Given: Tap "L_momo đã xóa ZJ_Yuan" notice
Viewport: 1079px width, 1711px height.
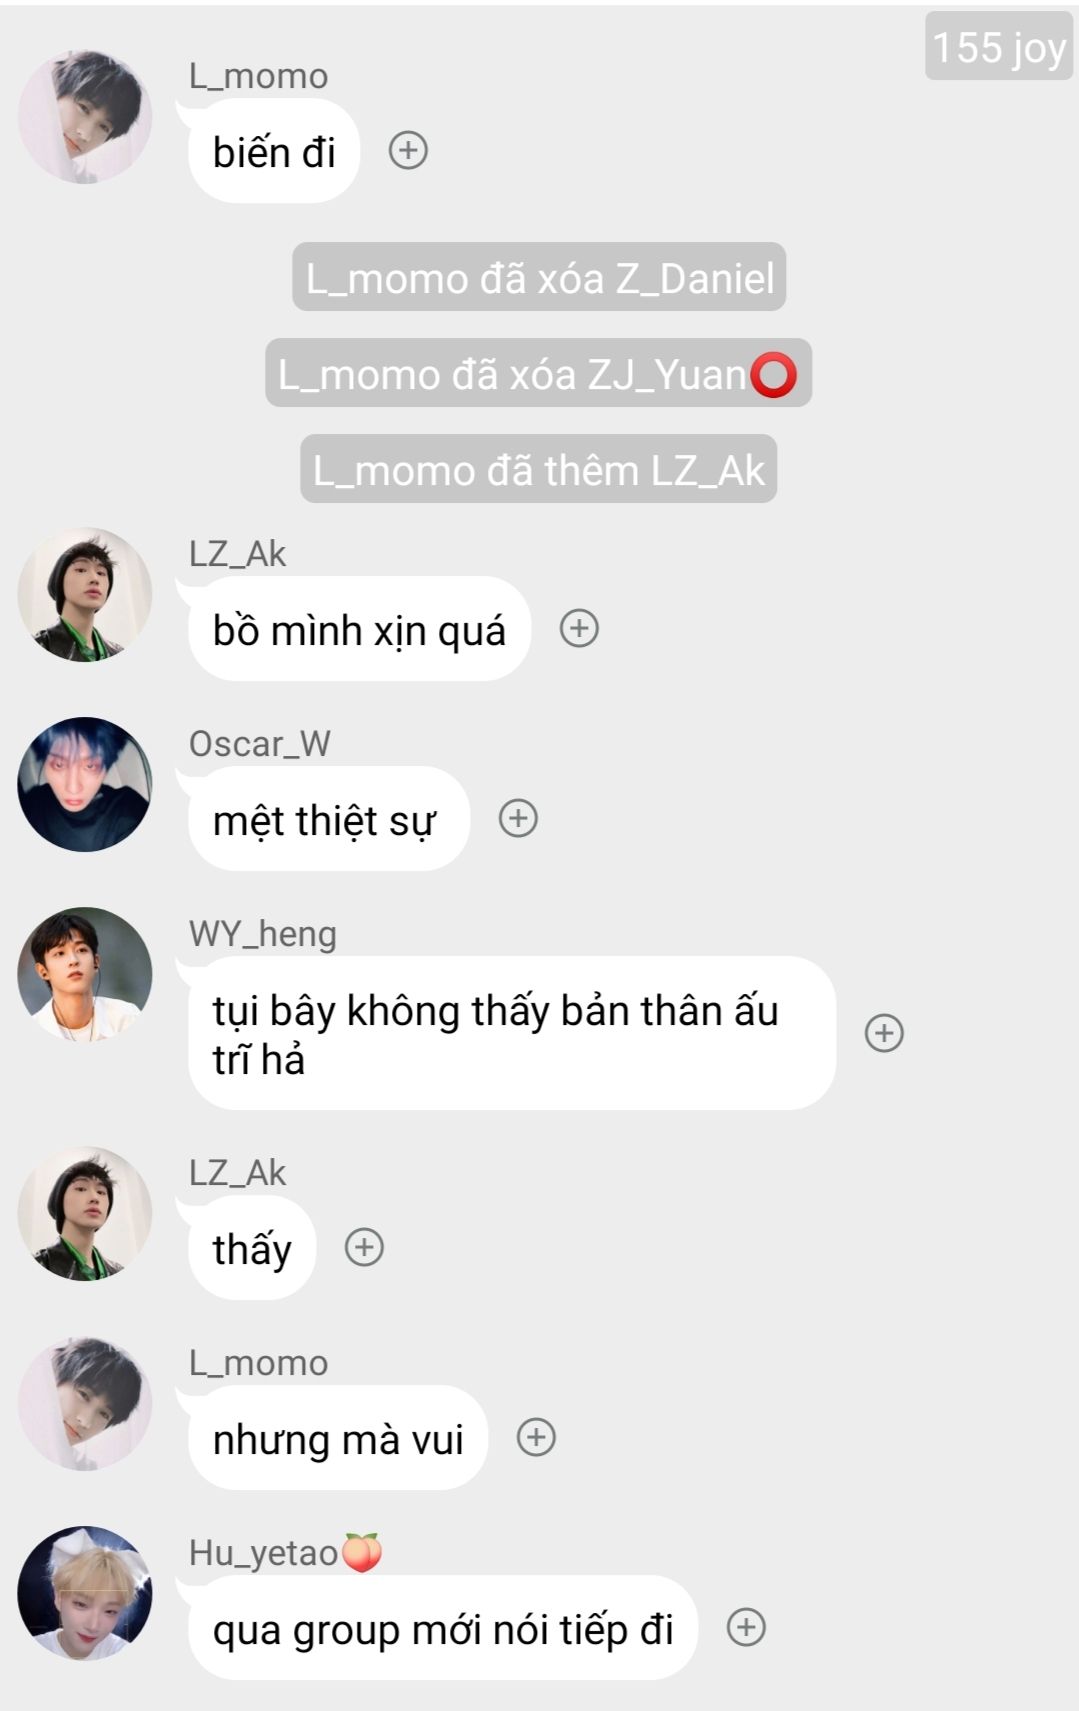Looking at the screenshot, I should pos(539,374).
